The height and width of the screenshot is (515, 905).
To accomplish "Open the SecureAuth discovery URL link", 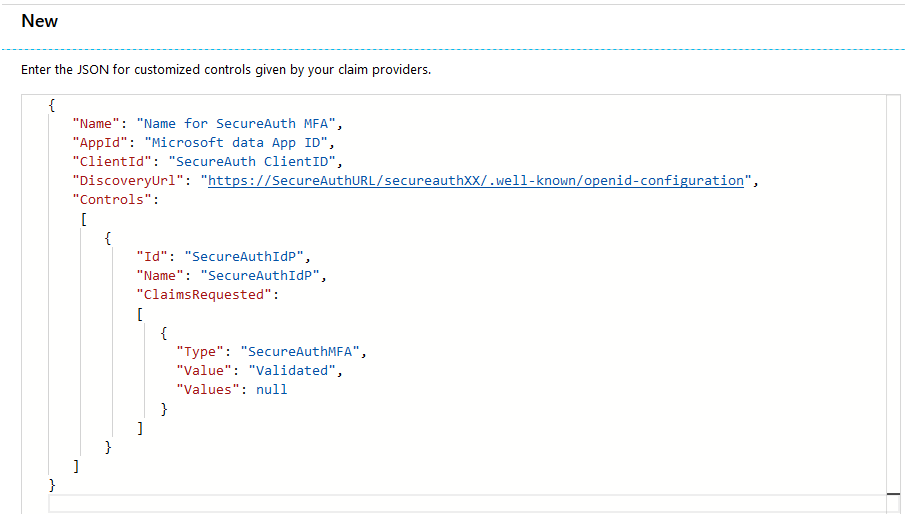I will coord(475,181).
